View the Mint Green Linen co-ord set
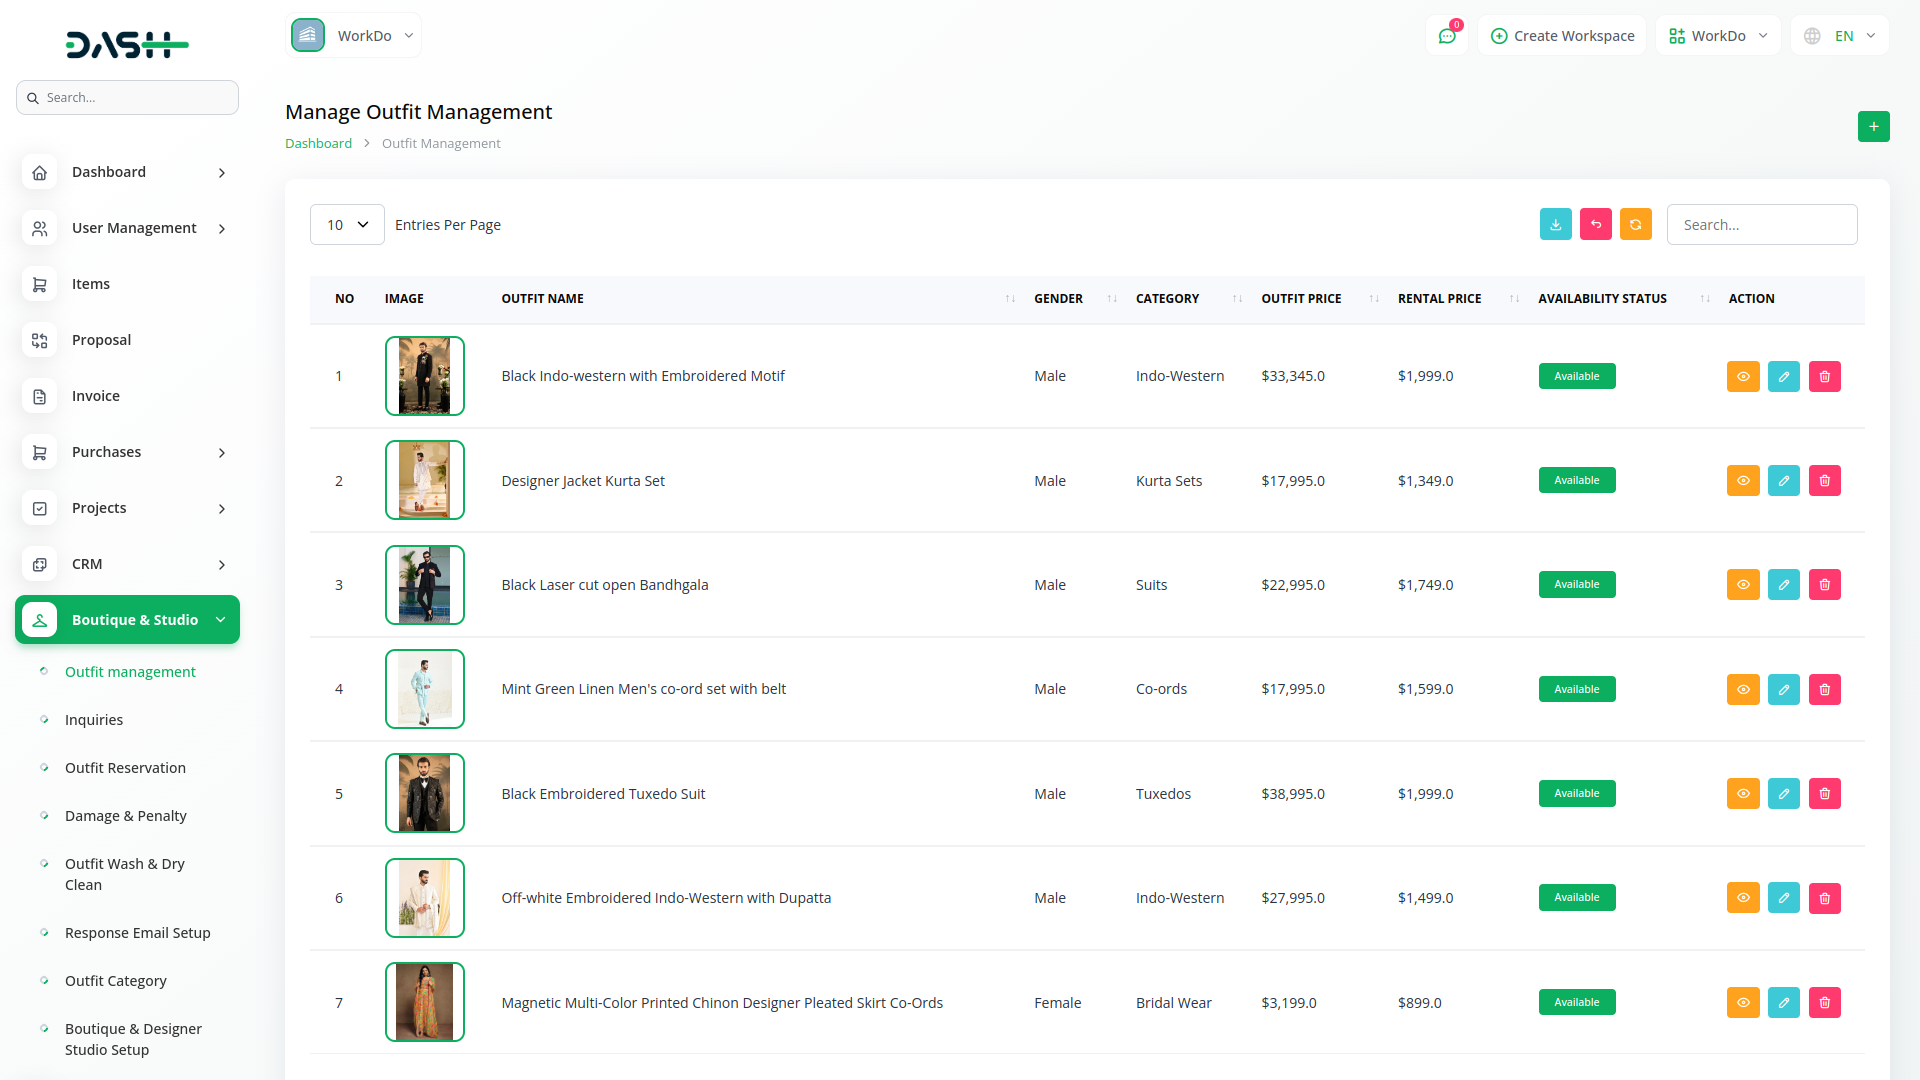 (1742, 690)
